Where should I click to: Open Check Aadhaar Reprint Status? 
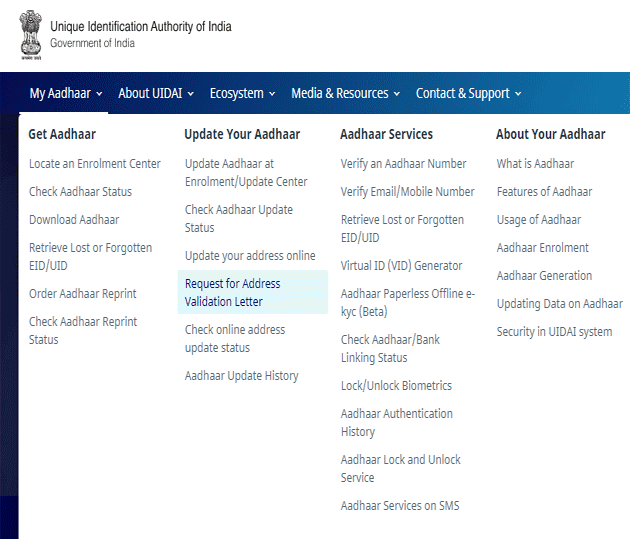click(x=83, y=331)
